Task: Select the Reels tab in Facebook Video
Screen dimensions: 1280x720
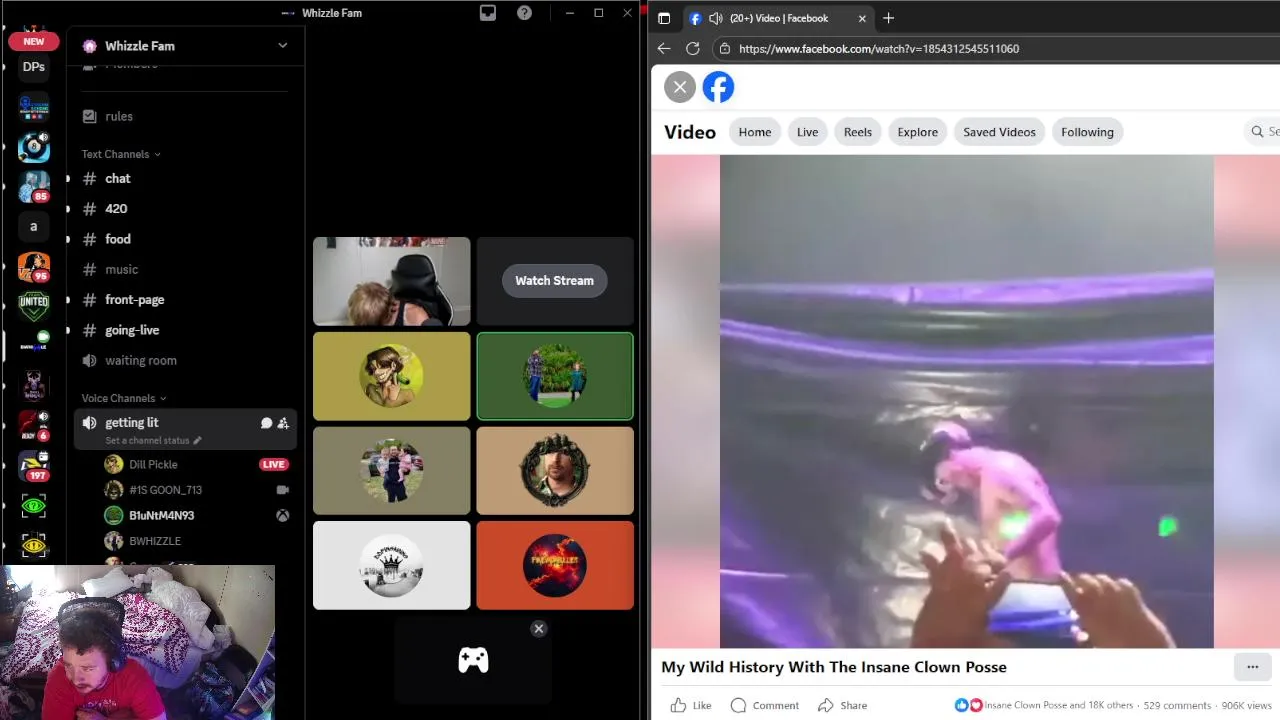Action: (858, 132)
